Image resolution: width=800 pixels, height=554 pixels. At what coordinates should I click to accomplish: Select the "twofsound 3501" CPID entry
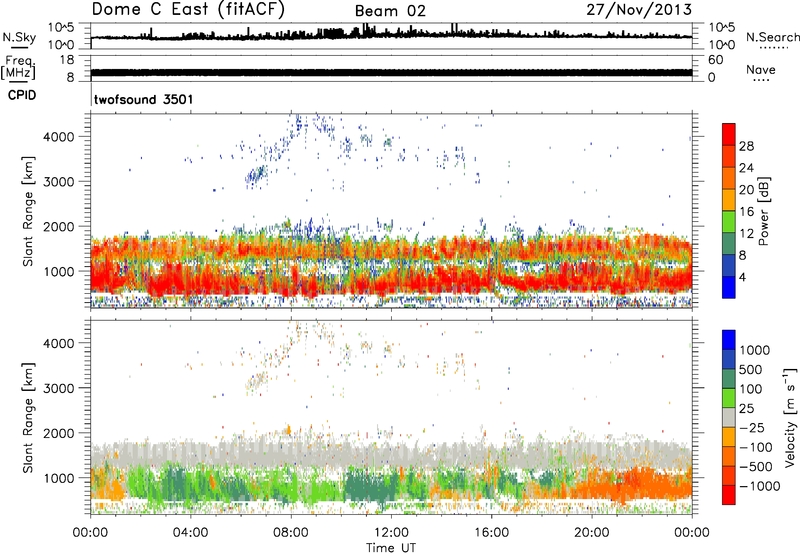(x=143, y=99)
